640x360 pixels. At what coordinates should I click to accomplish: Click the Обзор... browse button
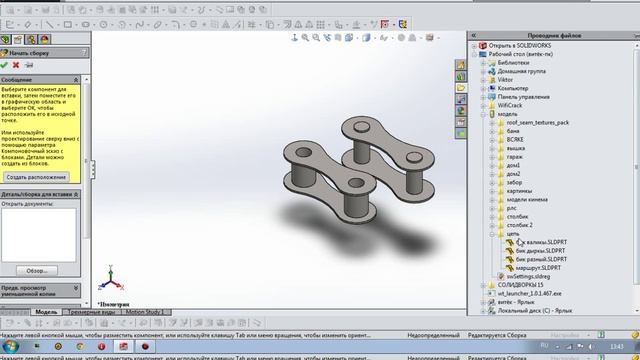pos(37,271)
